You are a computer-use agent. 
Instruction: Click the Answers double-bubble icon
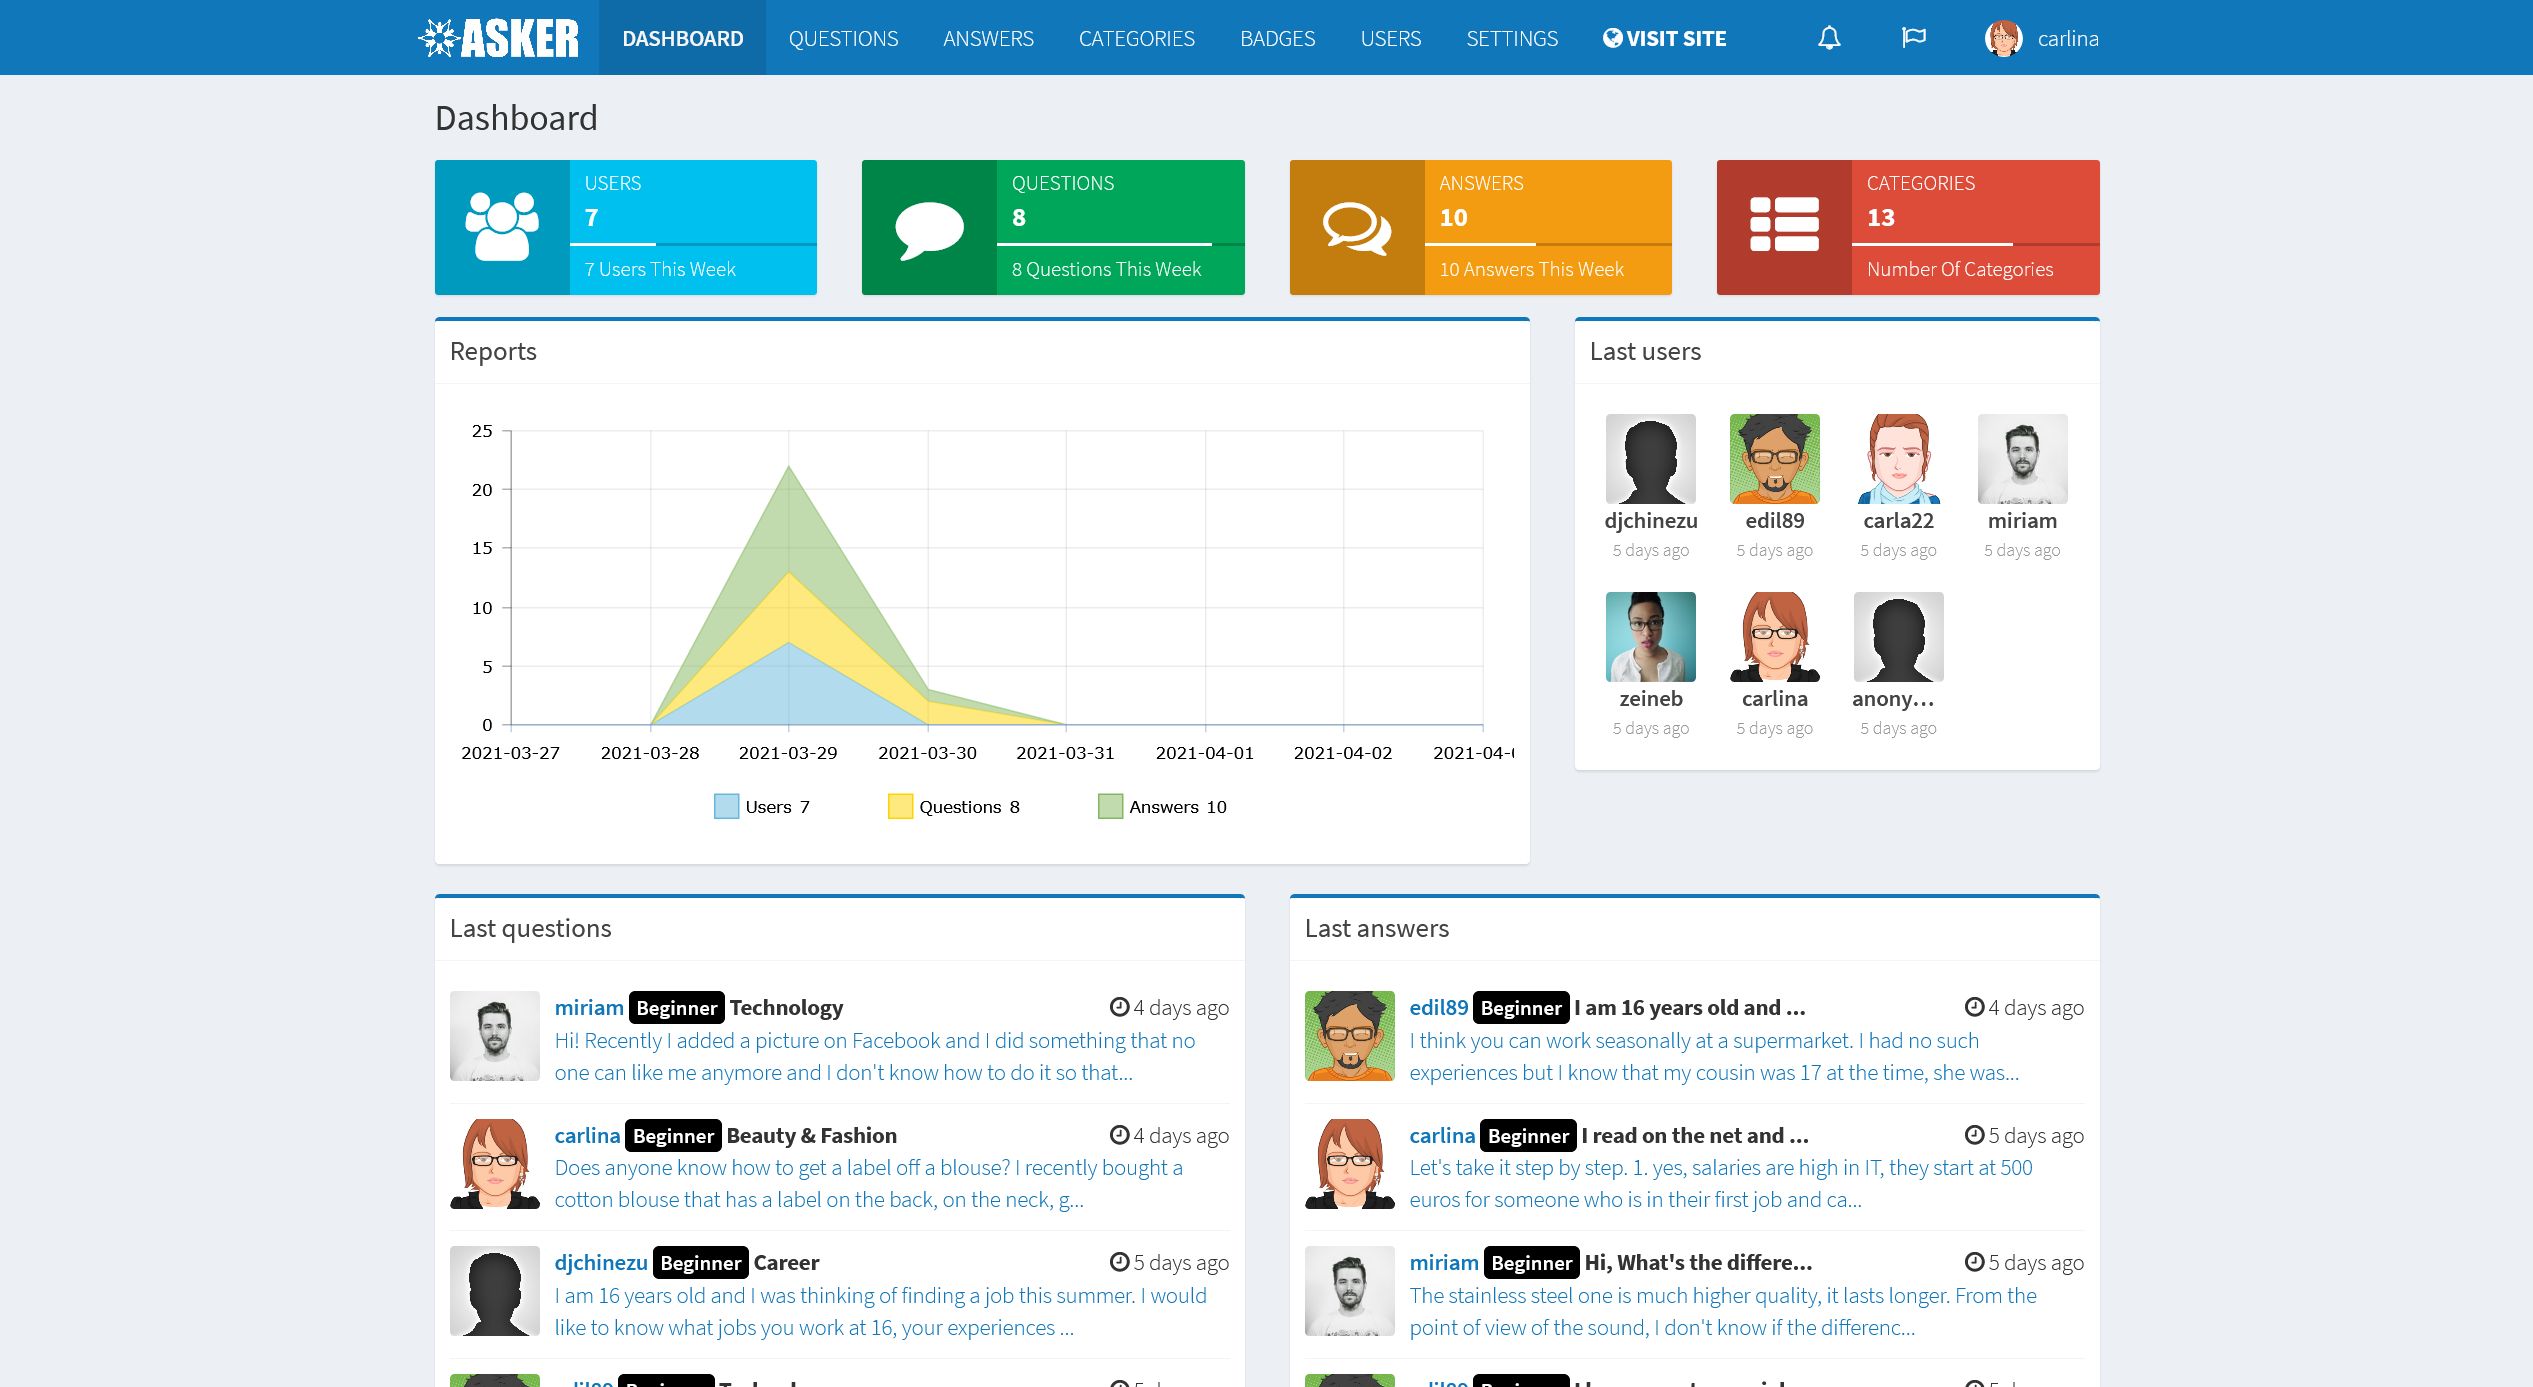point(1356,229)
